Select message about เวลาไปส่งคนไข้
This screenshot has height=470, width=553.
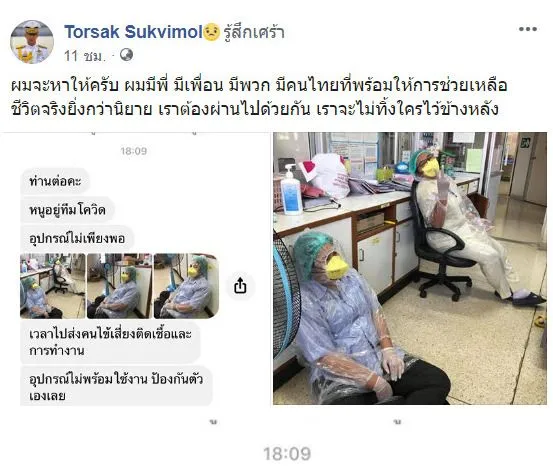110,342
